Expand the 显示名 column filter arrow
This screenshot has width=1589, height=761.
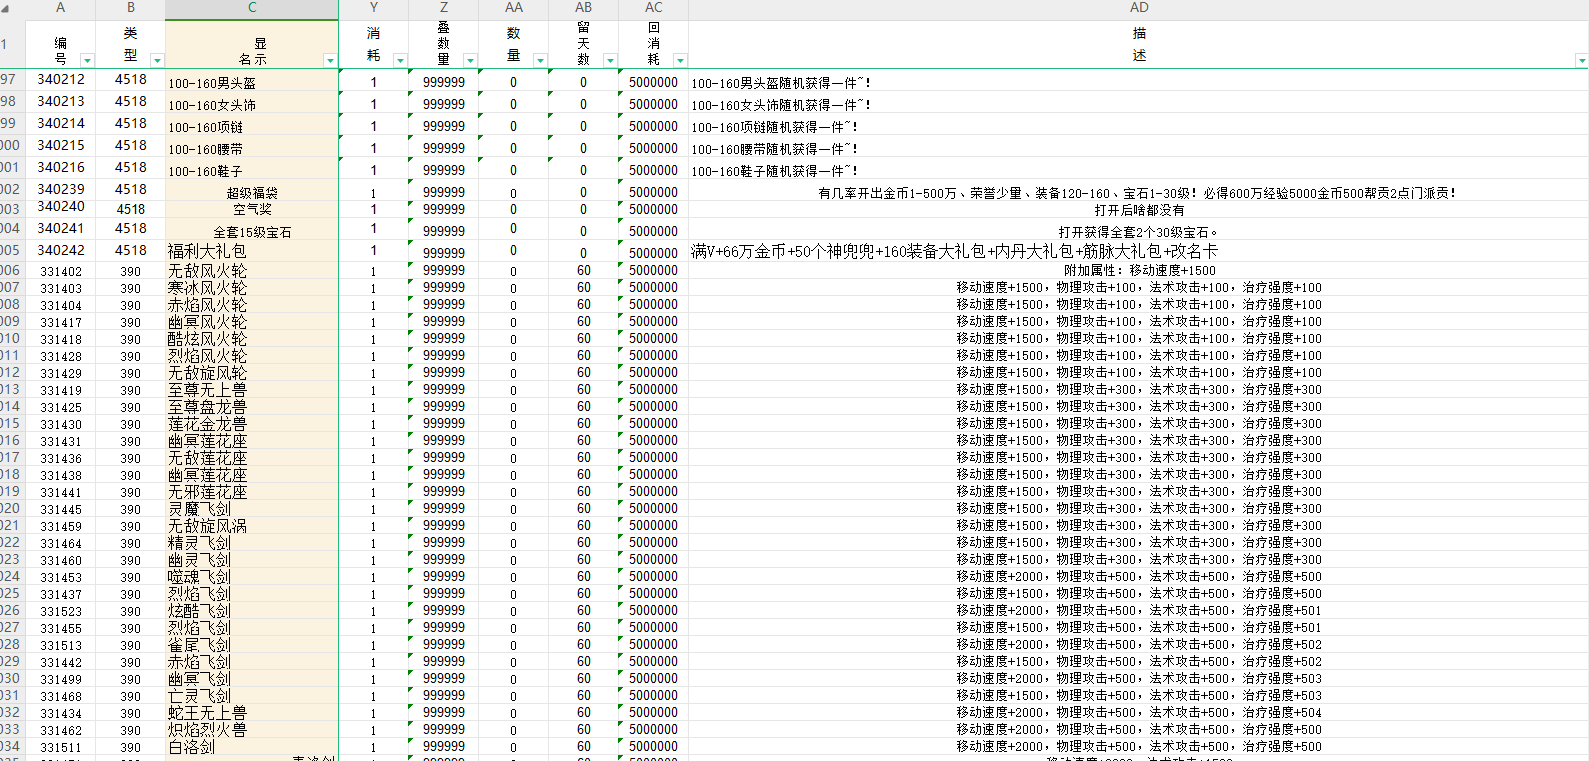[330, 61]
